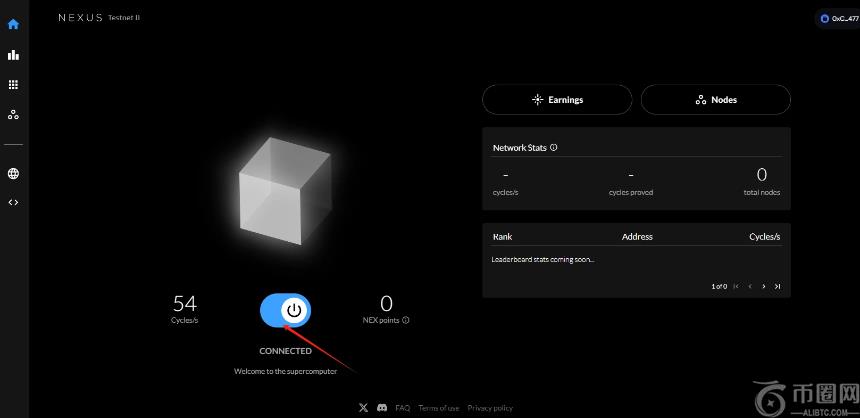
Task: Open the Privacy policy link
Action: click(490, 408)
